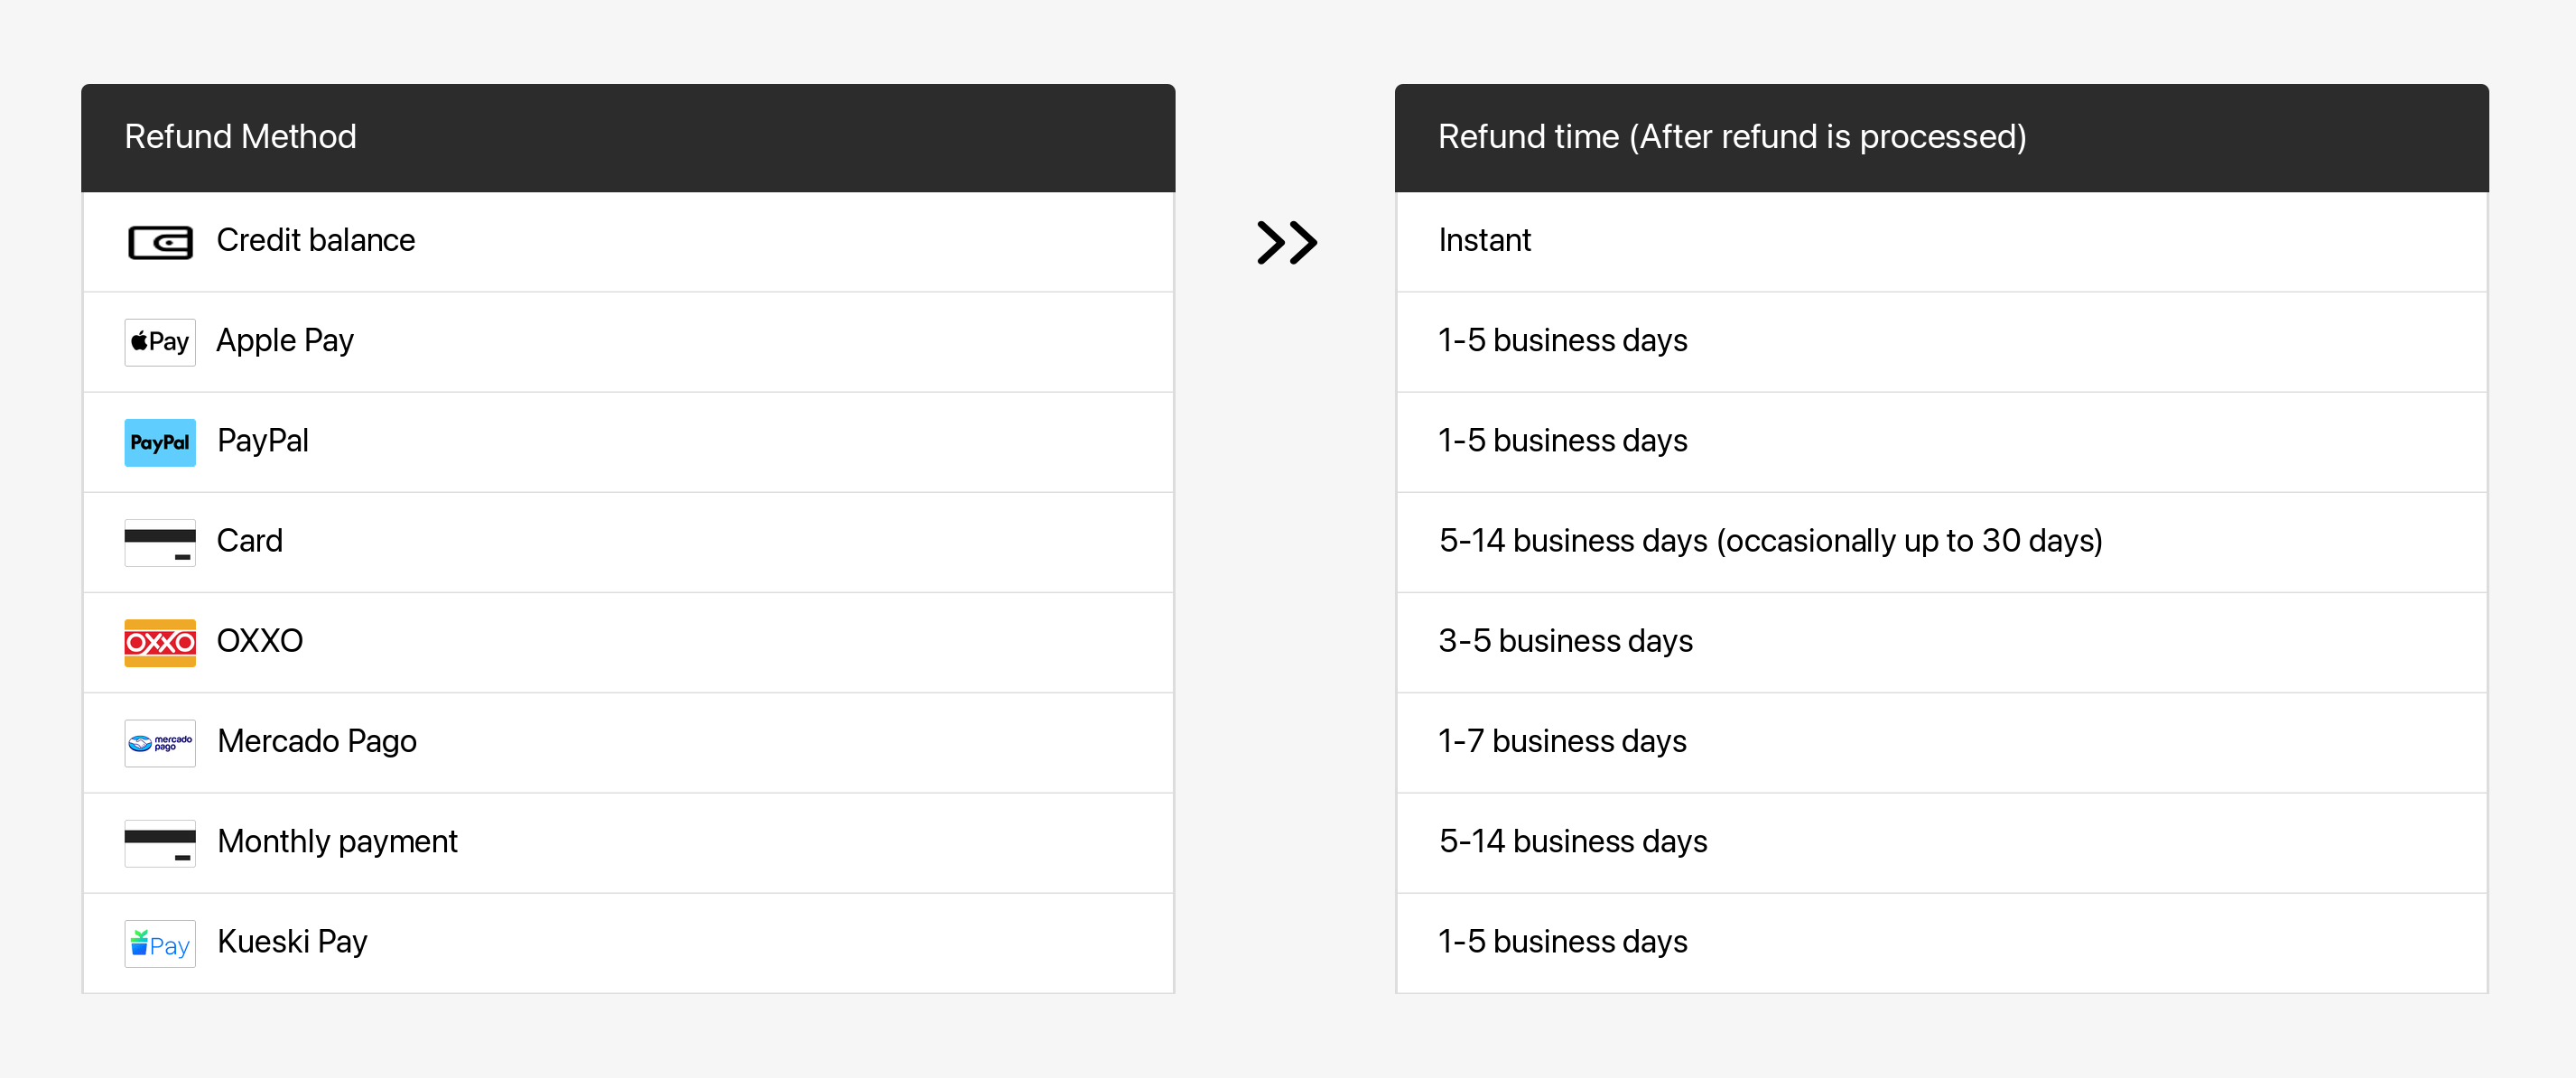Click the Credit balance wallet icon
Image resolution: width=2576 pixels, height=1078 pixels.
point(160,242)
